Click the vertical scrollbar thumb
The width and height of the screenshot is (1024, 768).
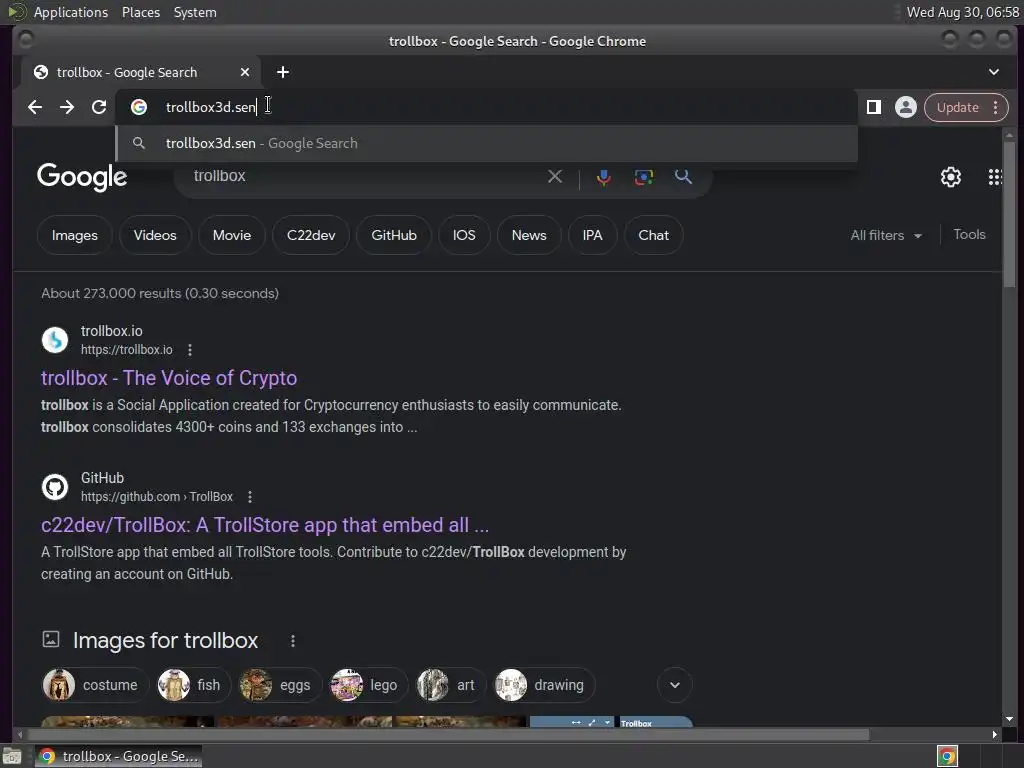pos(1010,212)
